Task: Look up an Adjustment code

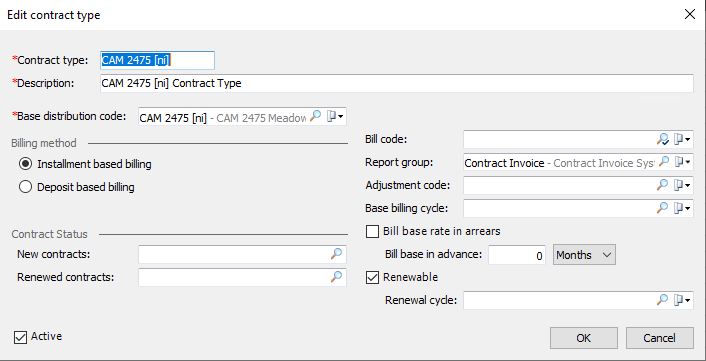Action: point(662,185)
